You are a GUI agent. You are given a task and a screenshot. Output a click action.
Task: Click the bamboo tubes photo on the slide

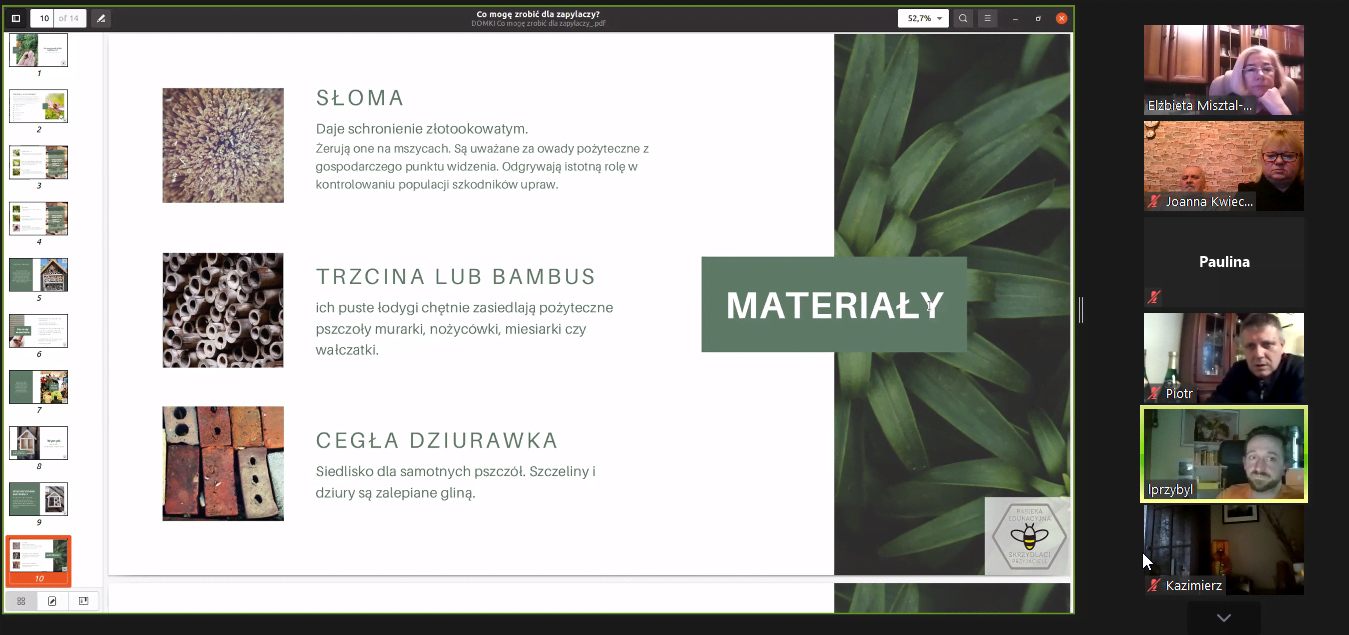[x=223, y=310]
